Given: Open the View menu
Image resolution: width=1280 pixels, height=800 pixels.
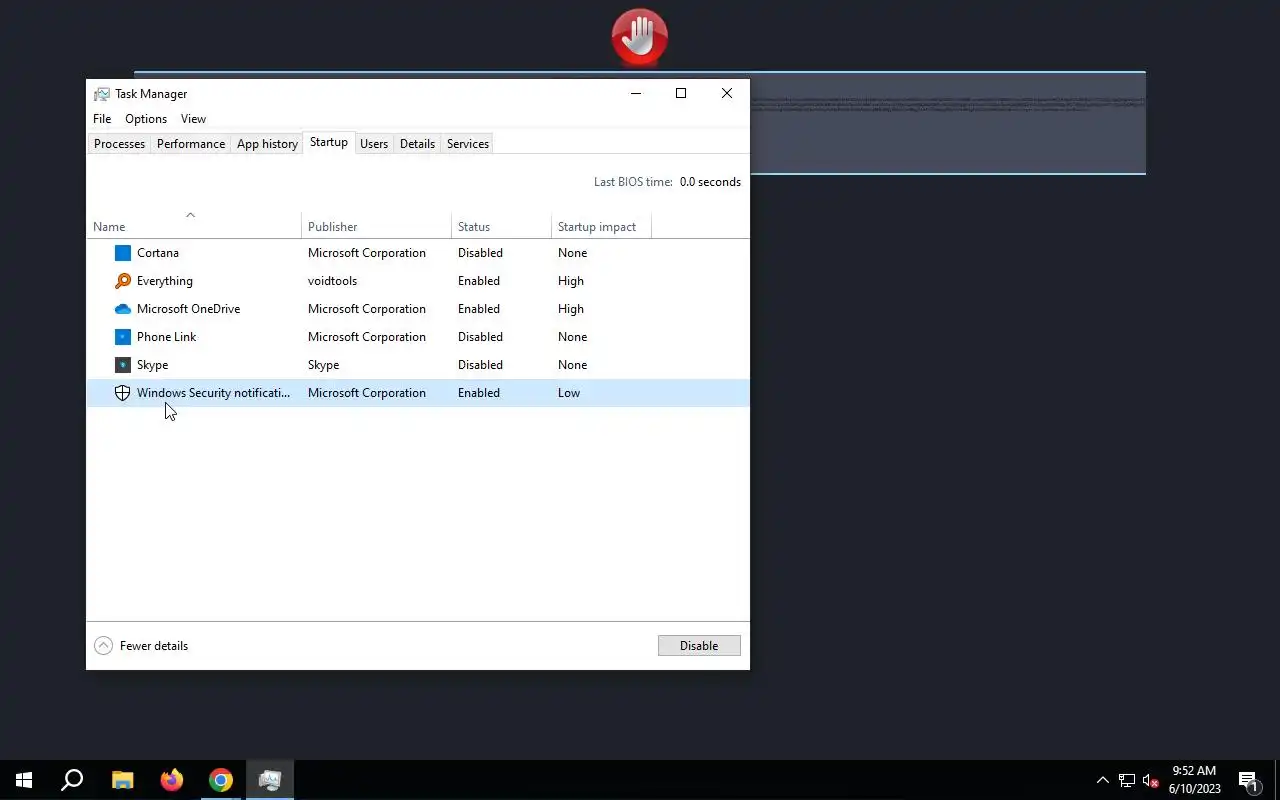Looking at the screenshot, I should tap(193, 119).
